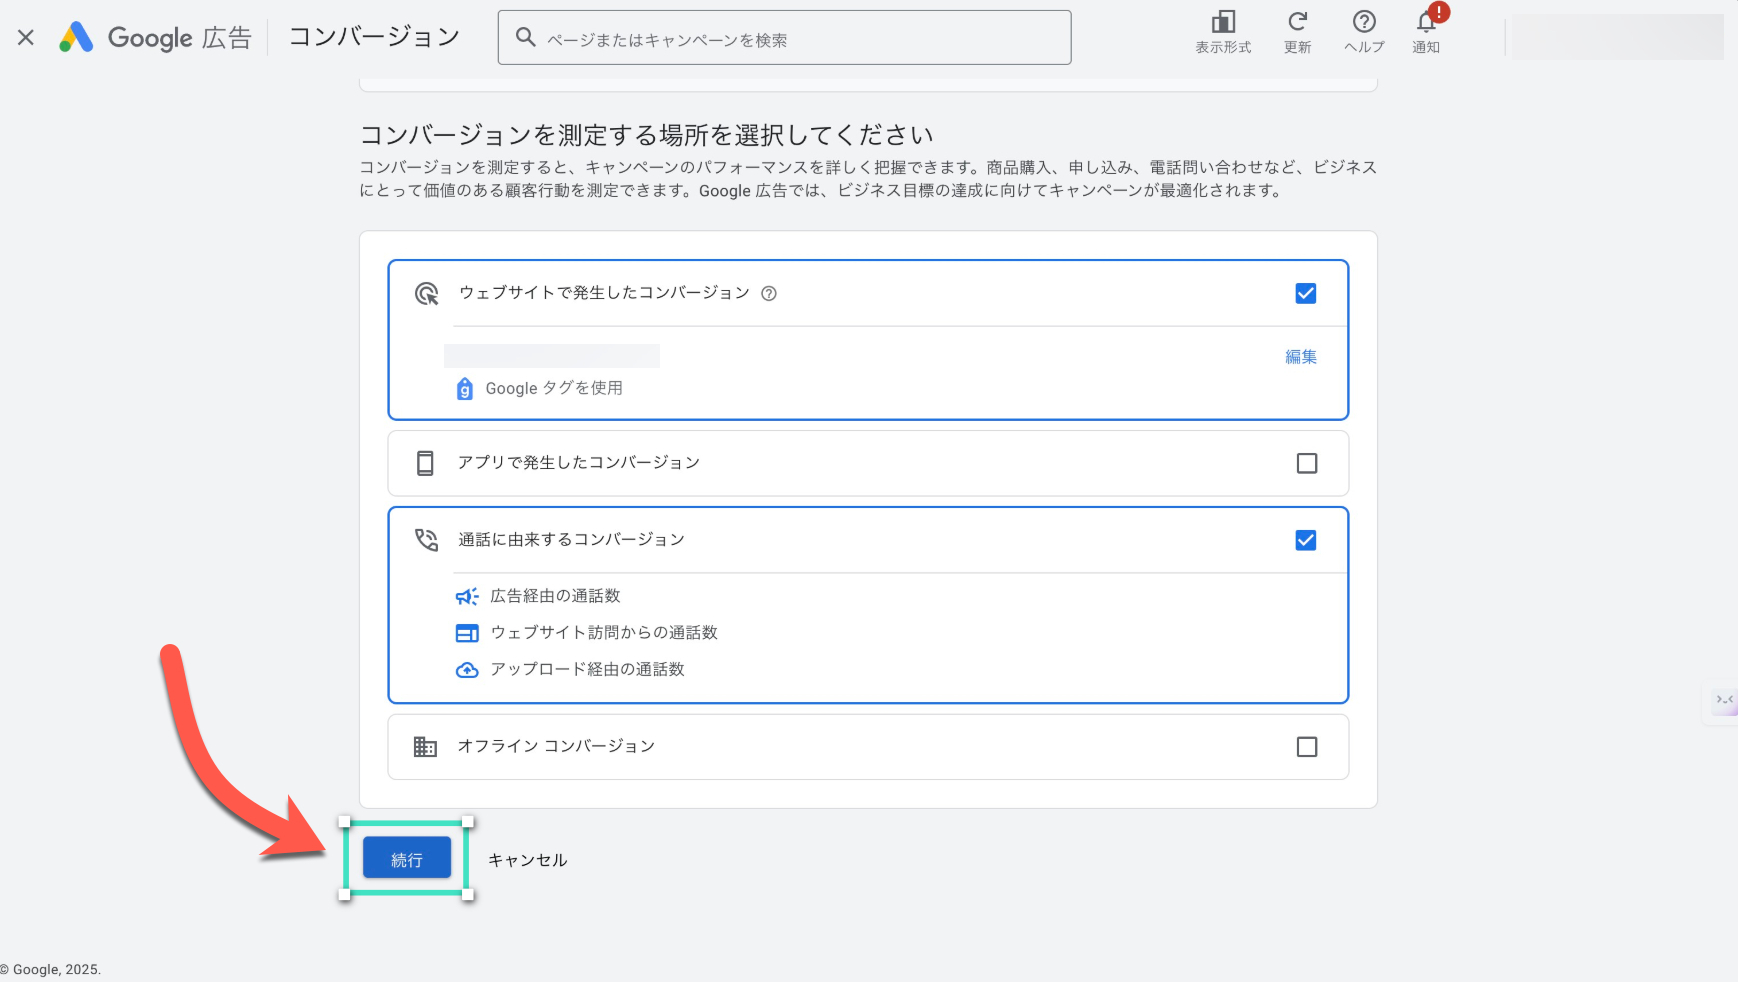Click the browser icon for ウェブサイト訪問からの通話数
1738x982 pixels.
click(x=466, y=632)
